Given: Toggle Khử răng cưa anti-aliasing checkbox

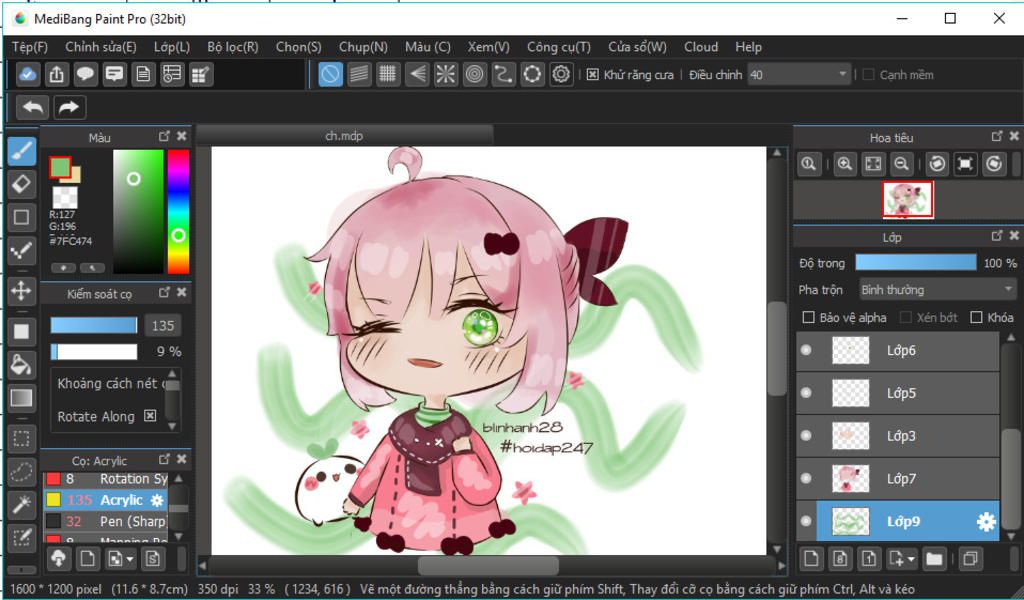Looking at the screenshot, I should point(592,74).
